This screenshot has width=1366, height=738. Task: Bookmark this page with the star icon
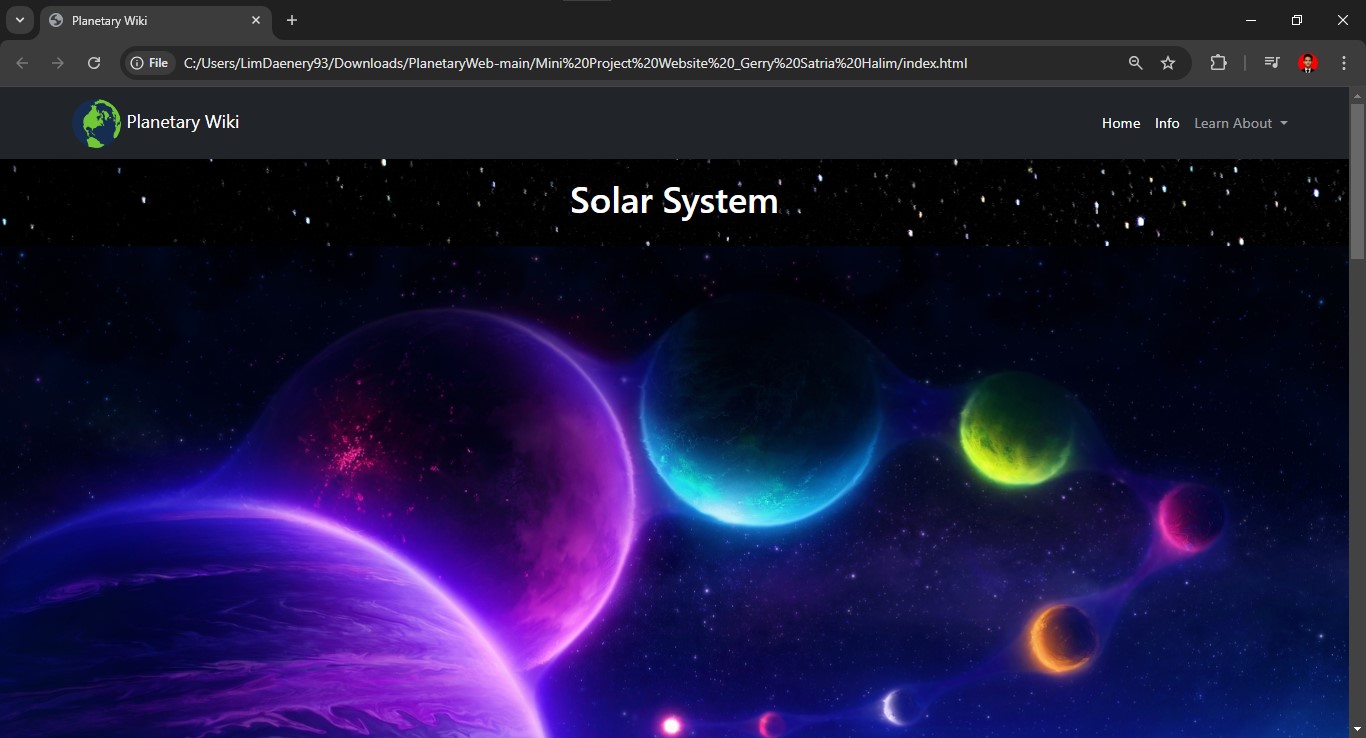1168,62
